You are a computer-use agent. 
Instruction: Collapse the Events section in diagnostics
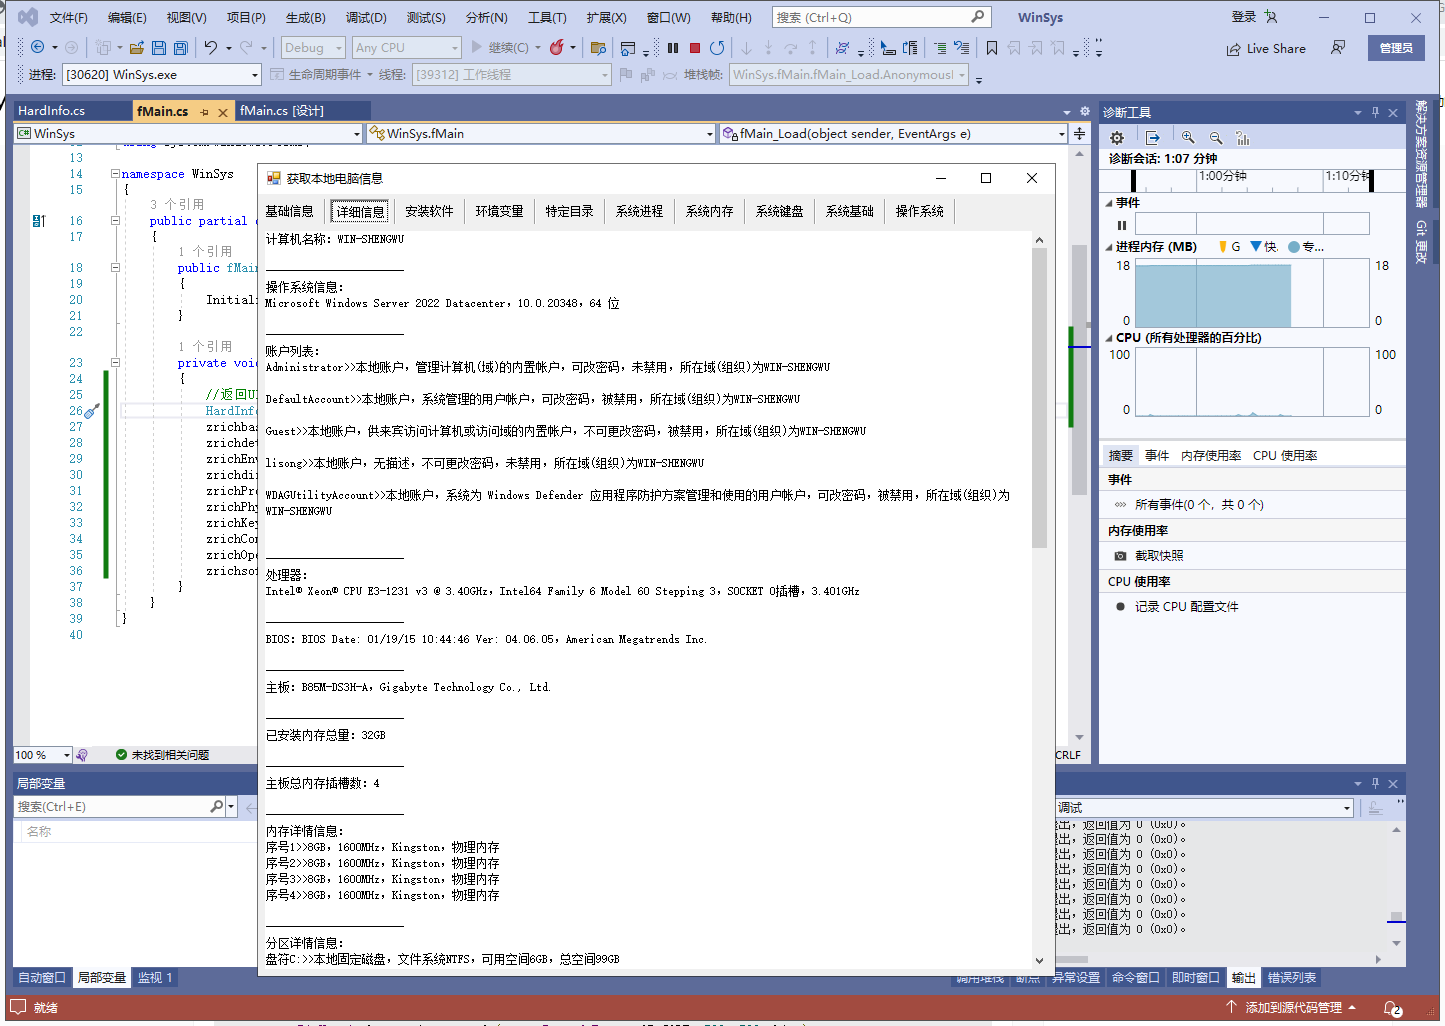1109,203
